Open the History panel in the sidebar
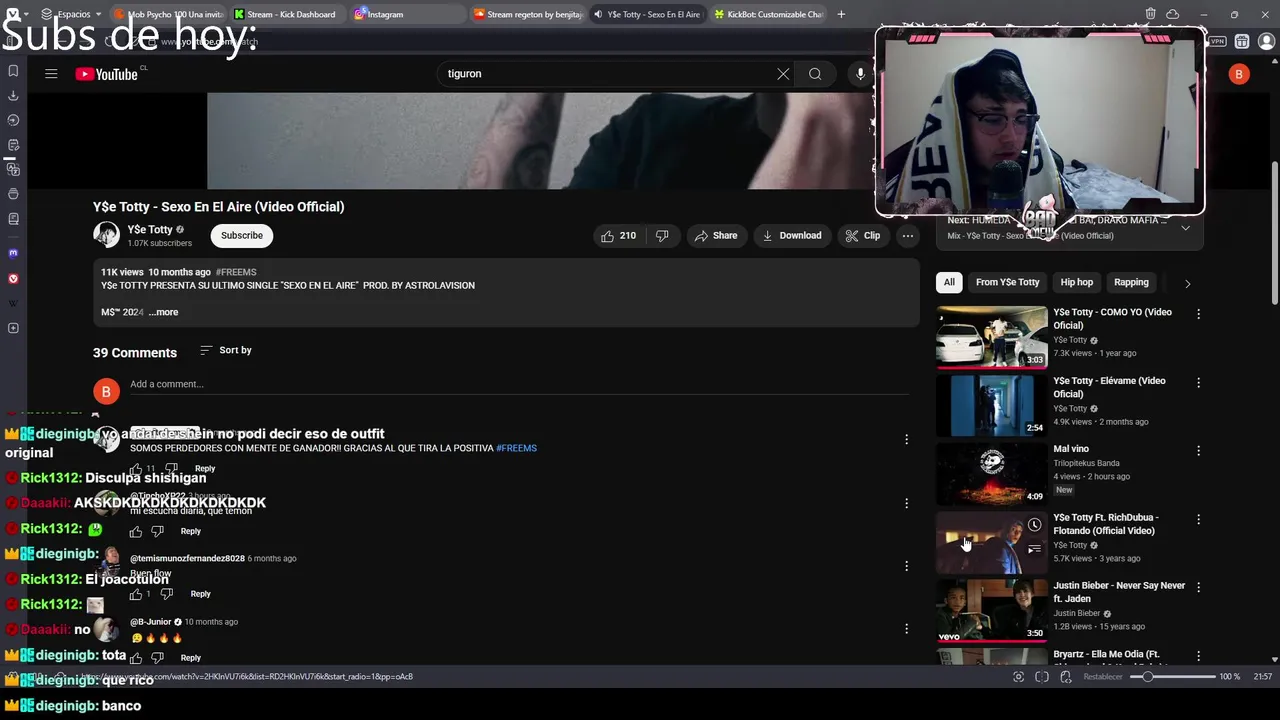This screenshot has height=720, width=1280. point(13,120)
